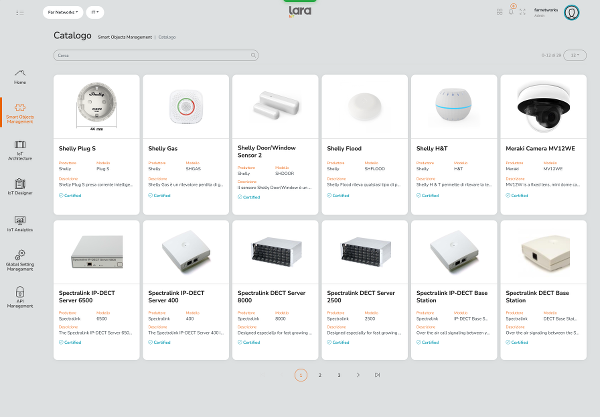Viewport: 600px width, 417px height.
Task: Click the Meraki Camera MV12WE title
Action: 540,148
